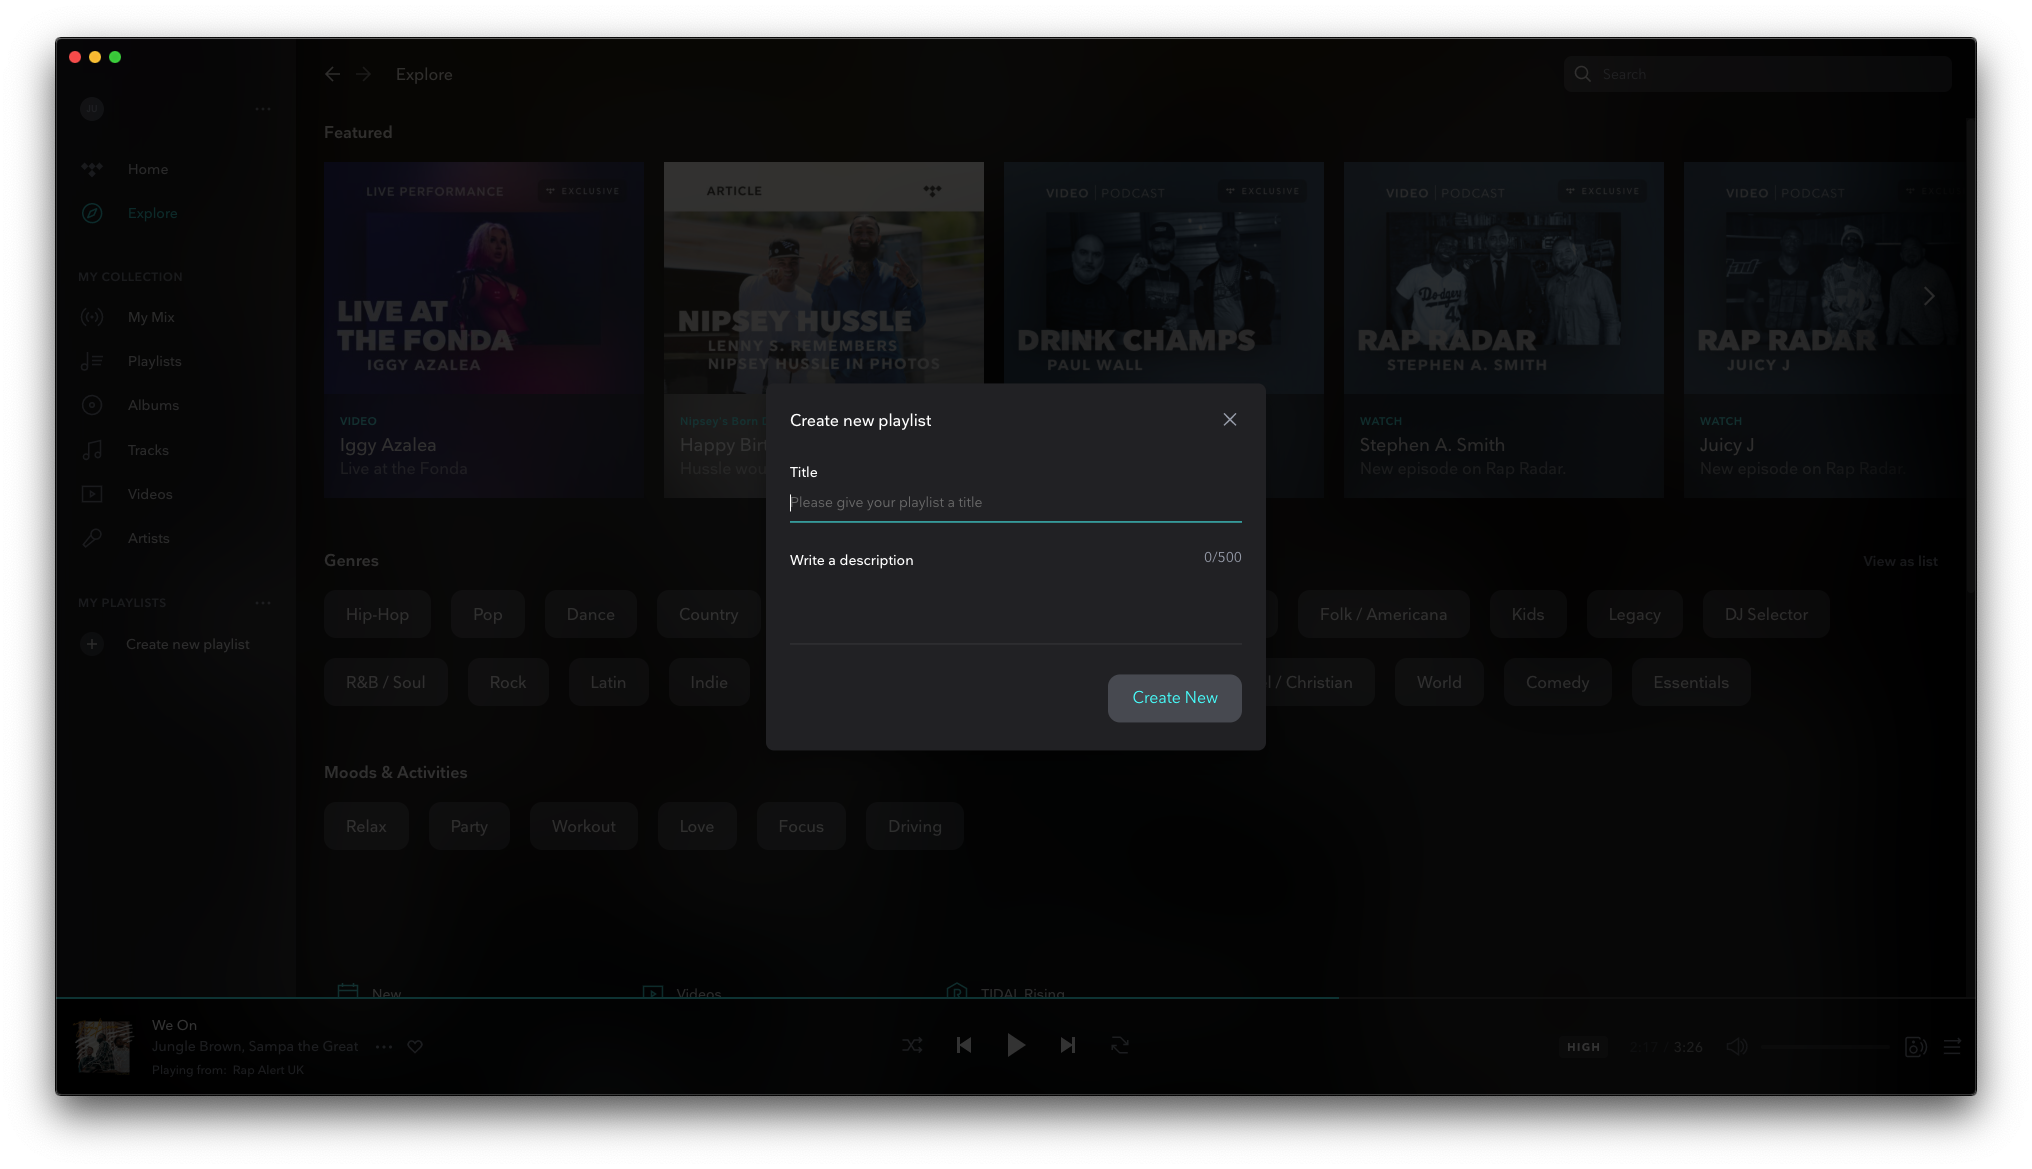Click the Videos play-box icon
2032x1169 pixels.
pos(92,495)
